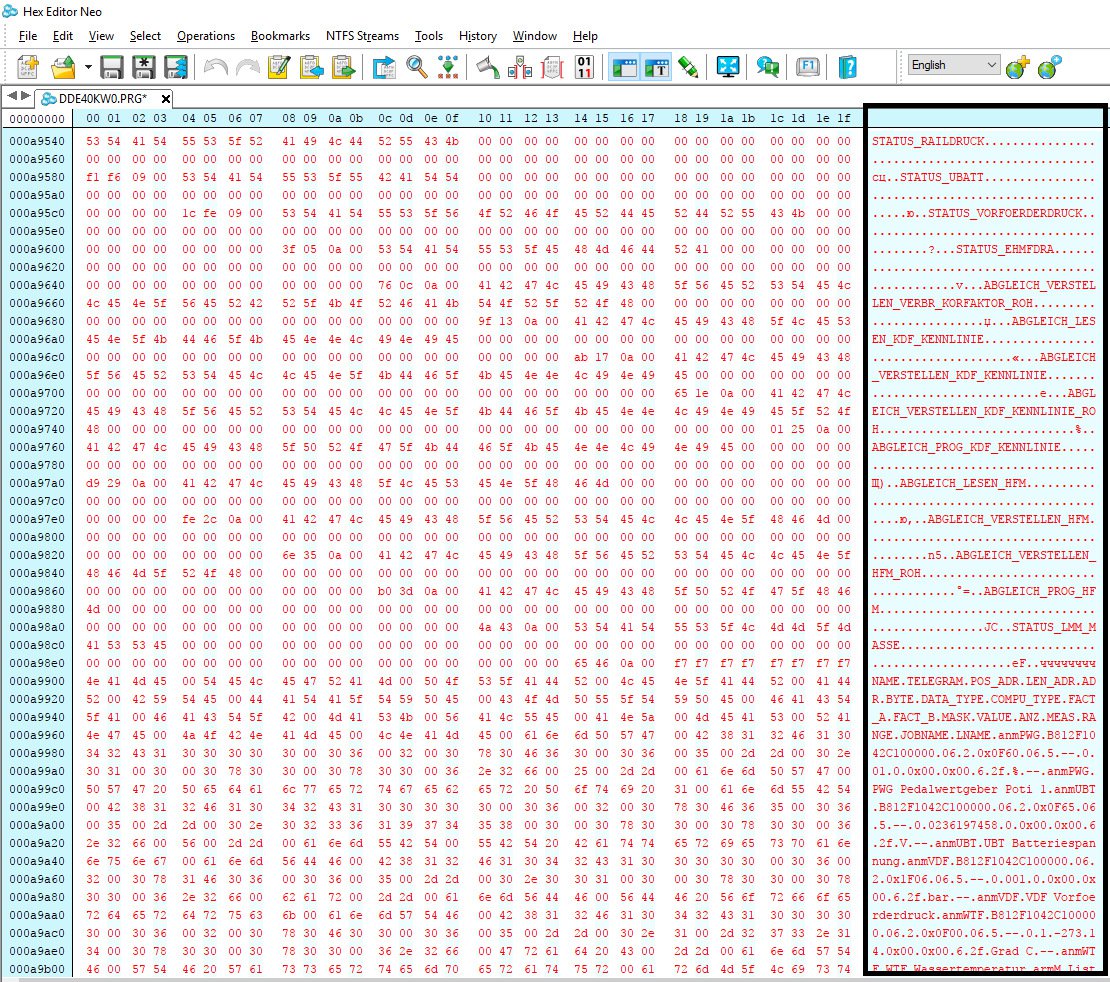
Task: Expand the Open file dropdown arrow
Action: pos(88,67)
